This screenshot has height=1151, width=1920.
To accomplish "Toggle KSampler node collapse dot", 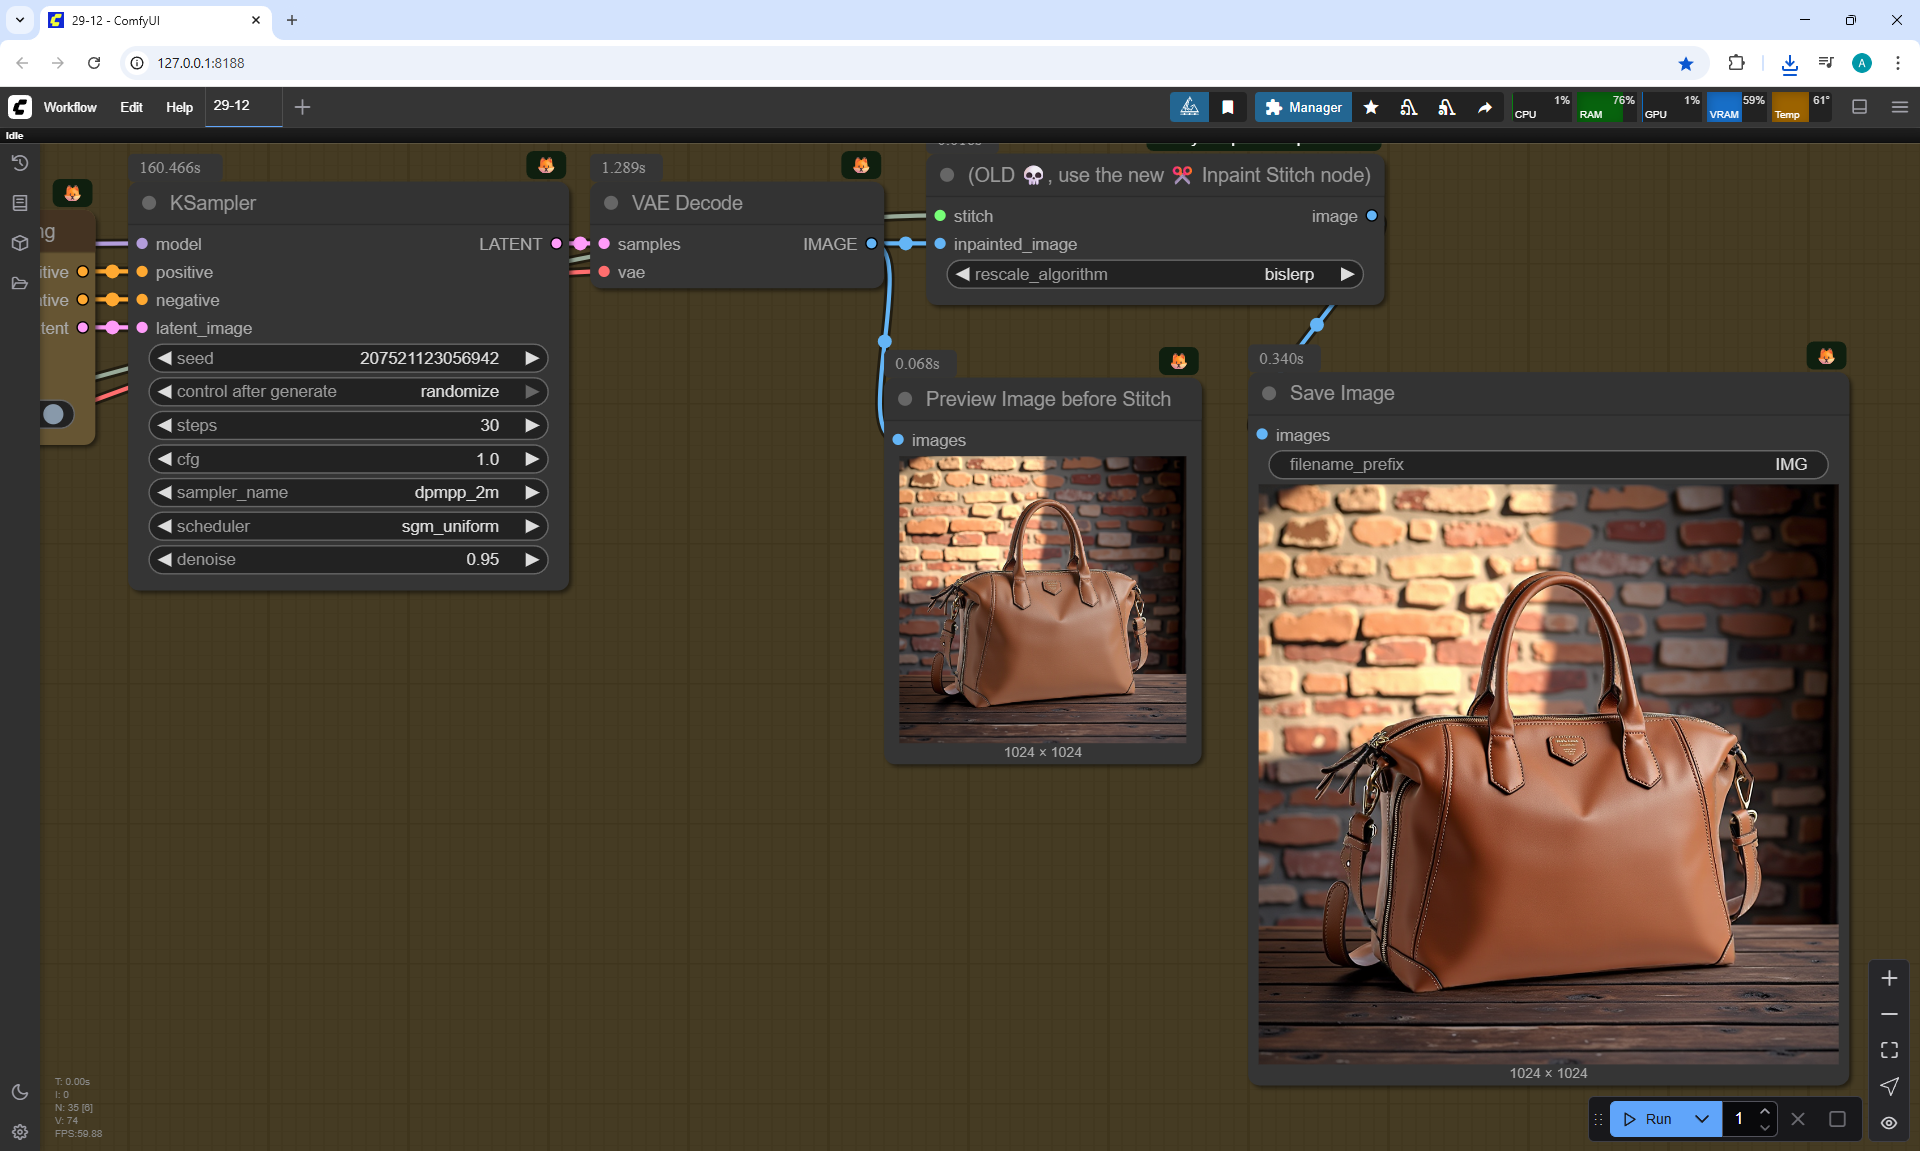I will click(x=149, y=203).
